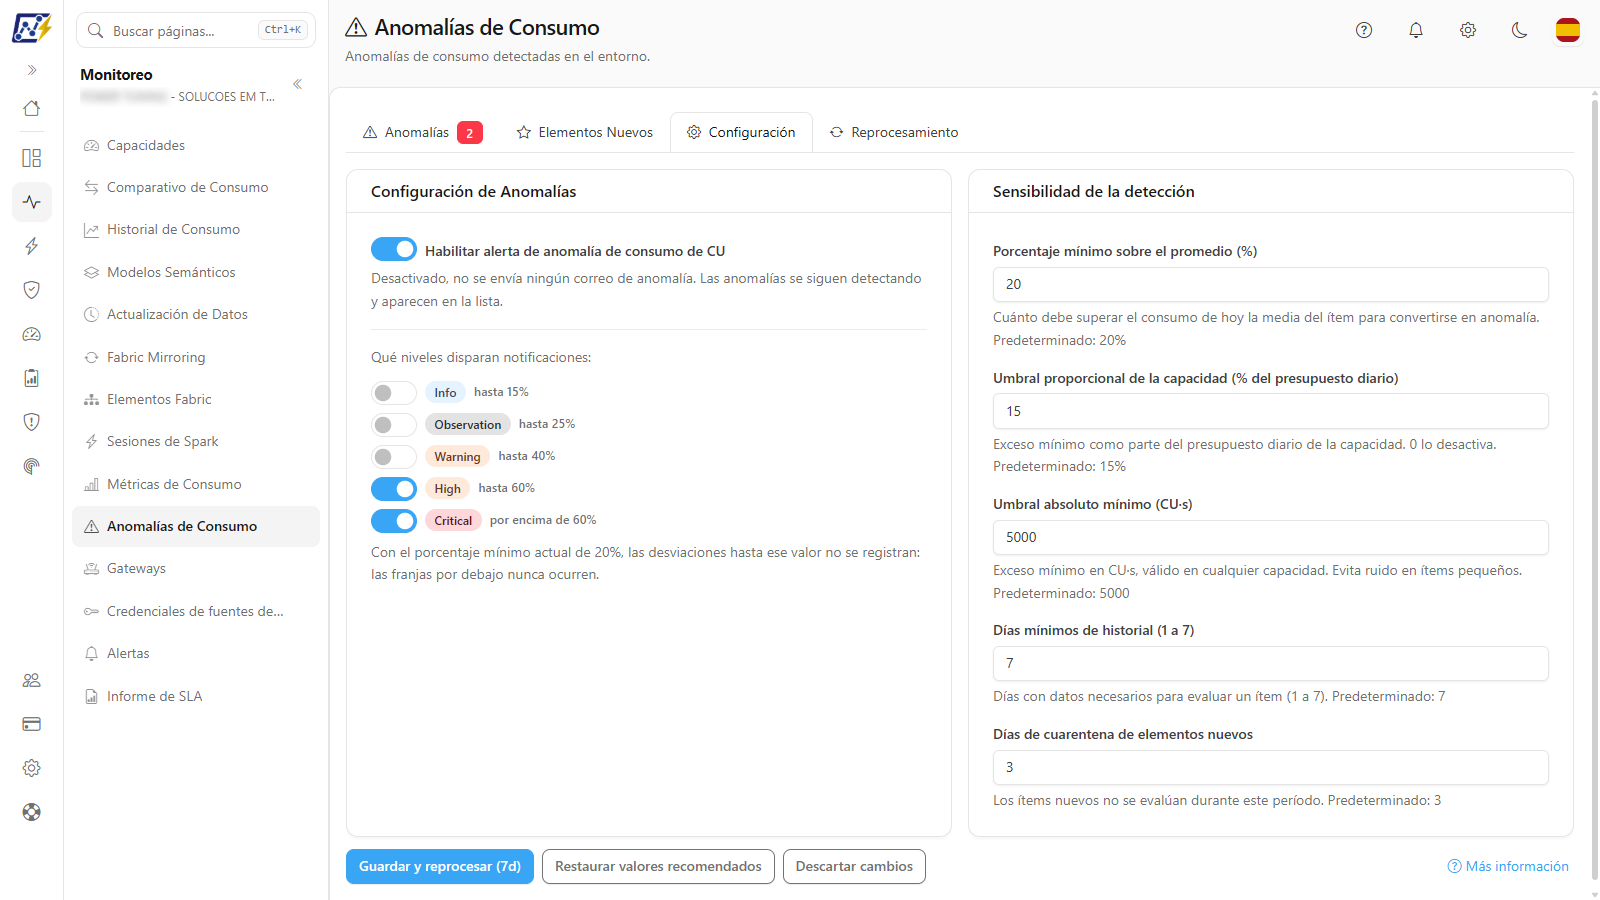Open the fingerprint icon in the left rail

(x=32, y=466)
